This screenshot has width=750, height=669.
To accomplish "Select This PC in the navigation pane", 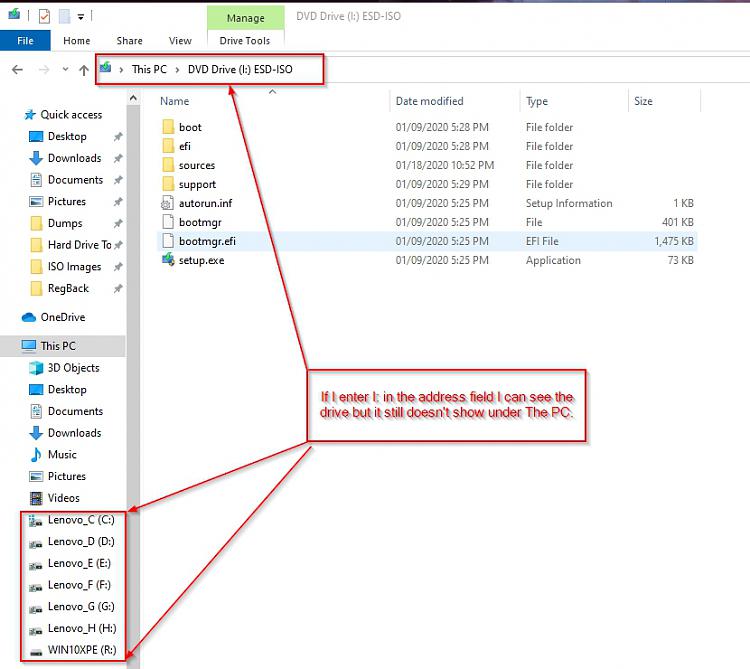I will 57,346.
